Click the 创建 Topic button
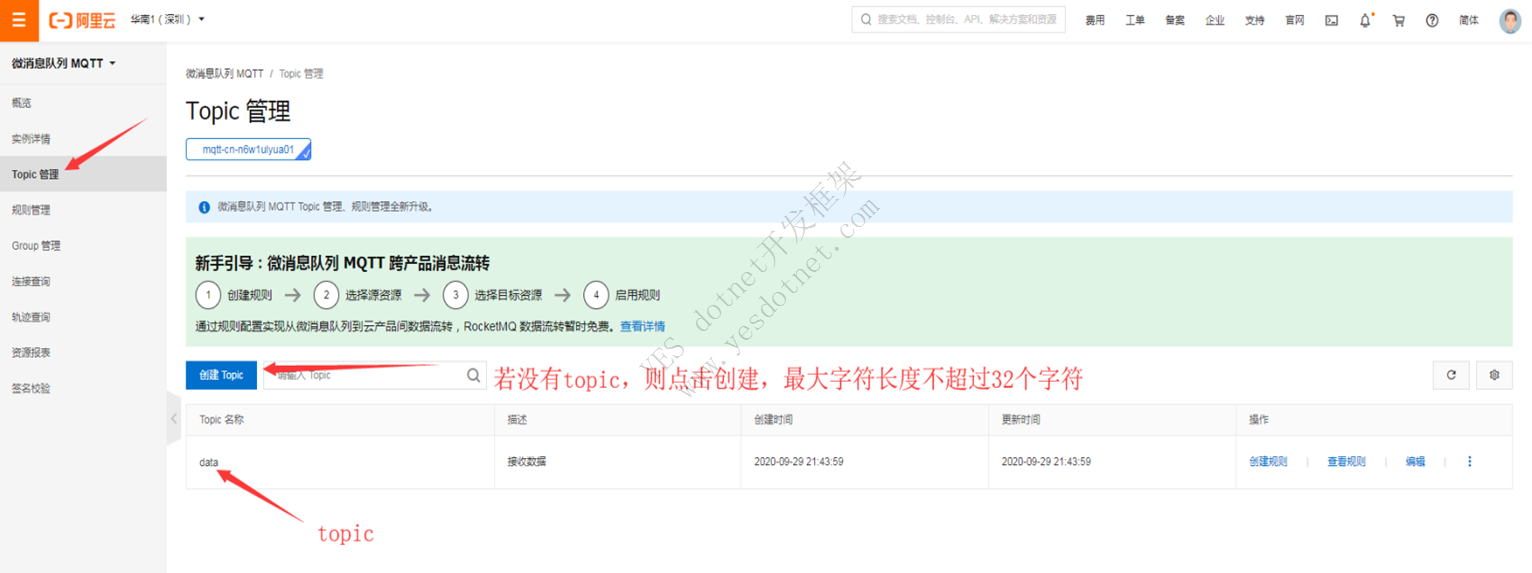This screenshot has width=1532, height=573. coord(221,375)
